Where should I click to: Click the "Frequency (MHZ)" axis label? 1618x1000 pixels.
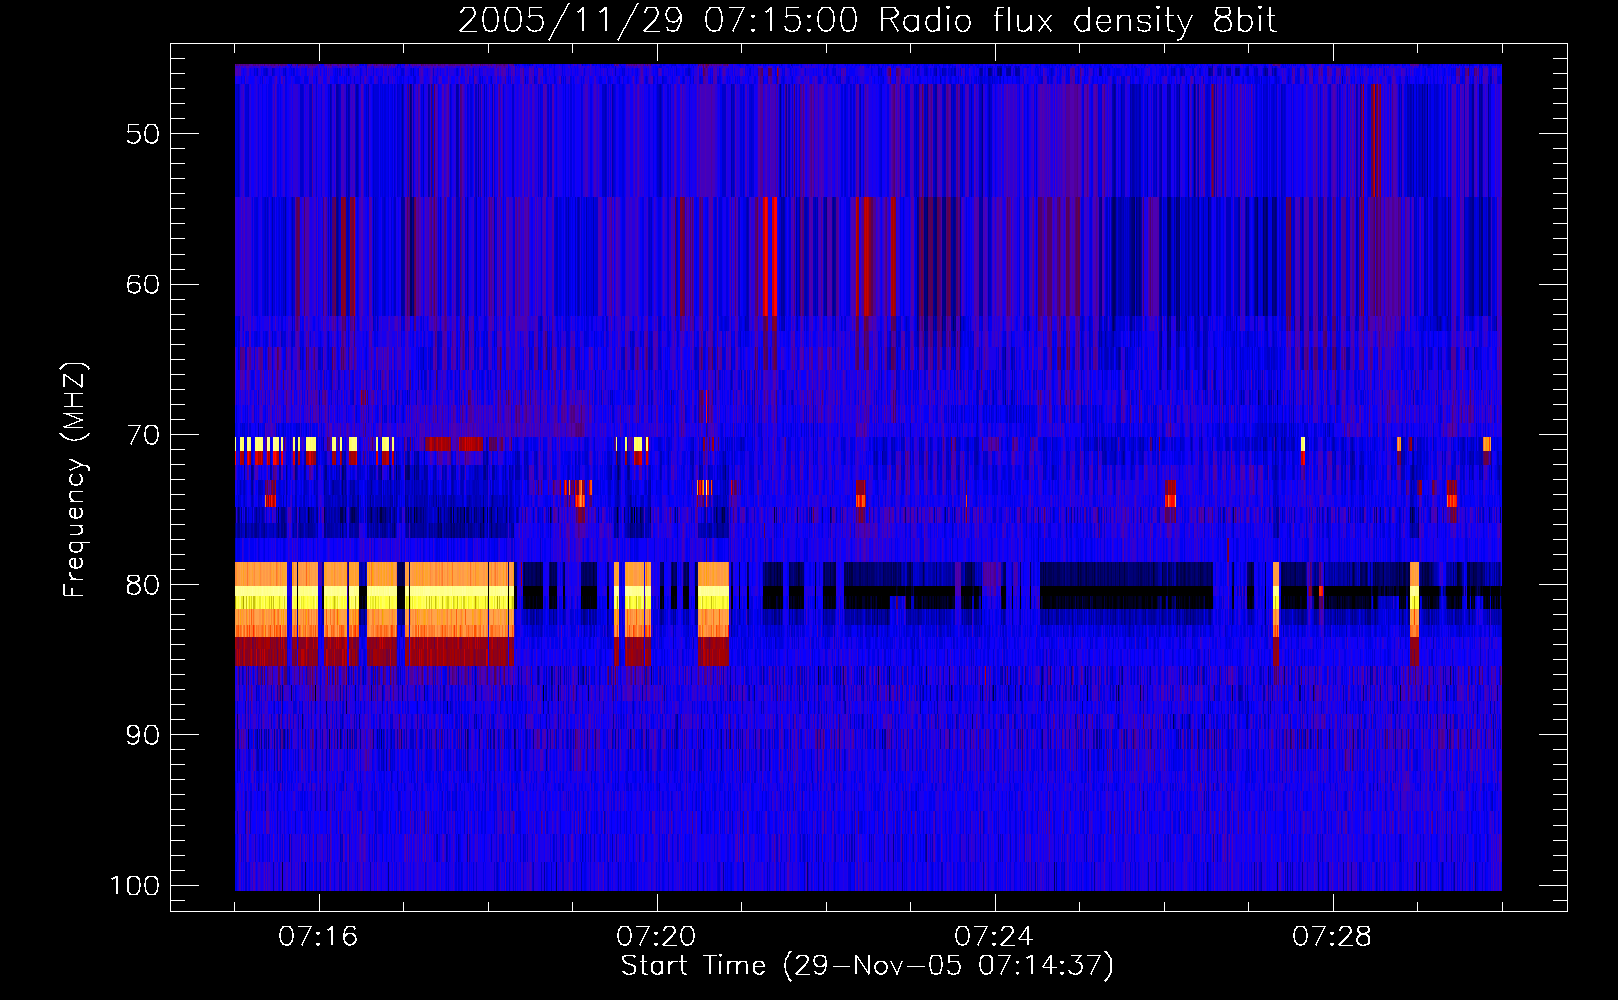[75, 480]
